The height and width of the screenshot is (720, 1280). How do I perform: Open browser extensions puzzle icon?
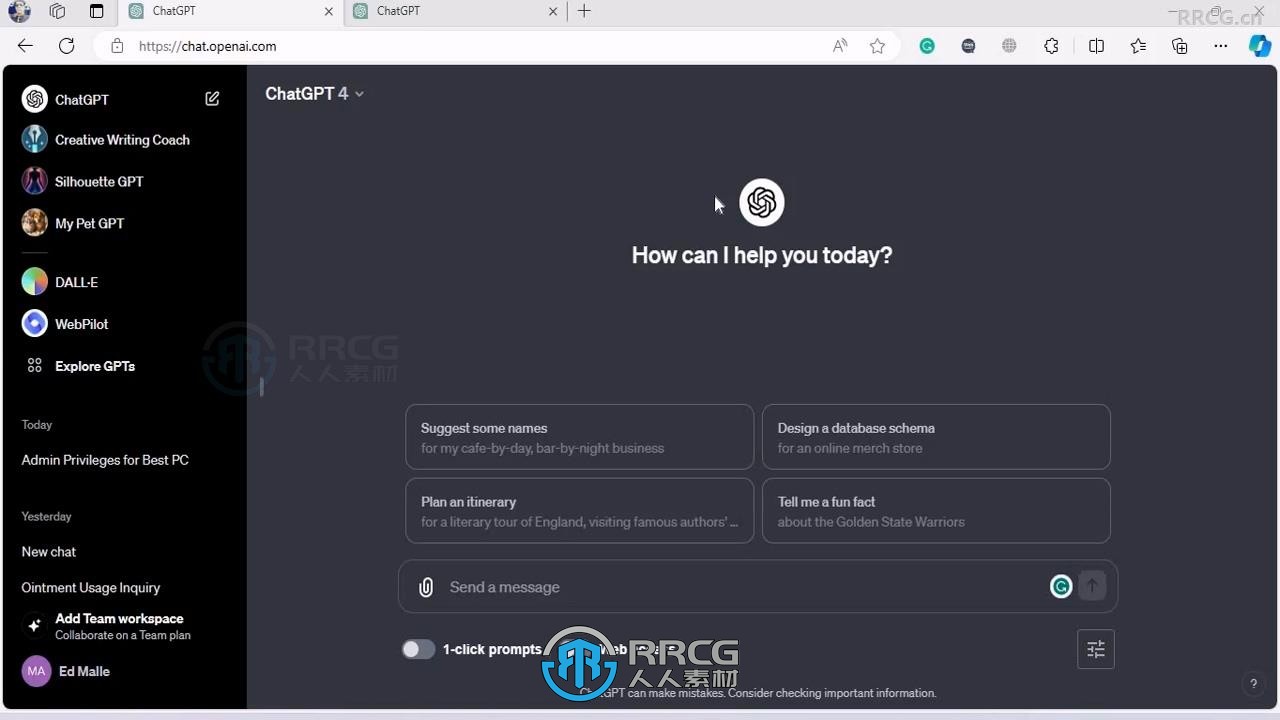(1051, 46)
